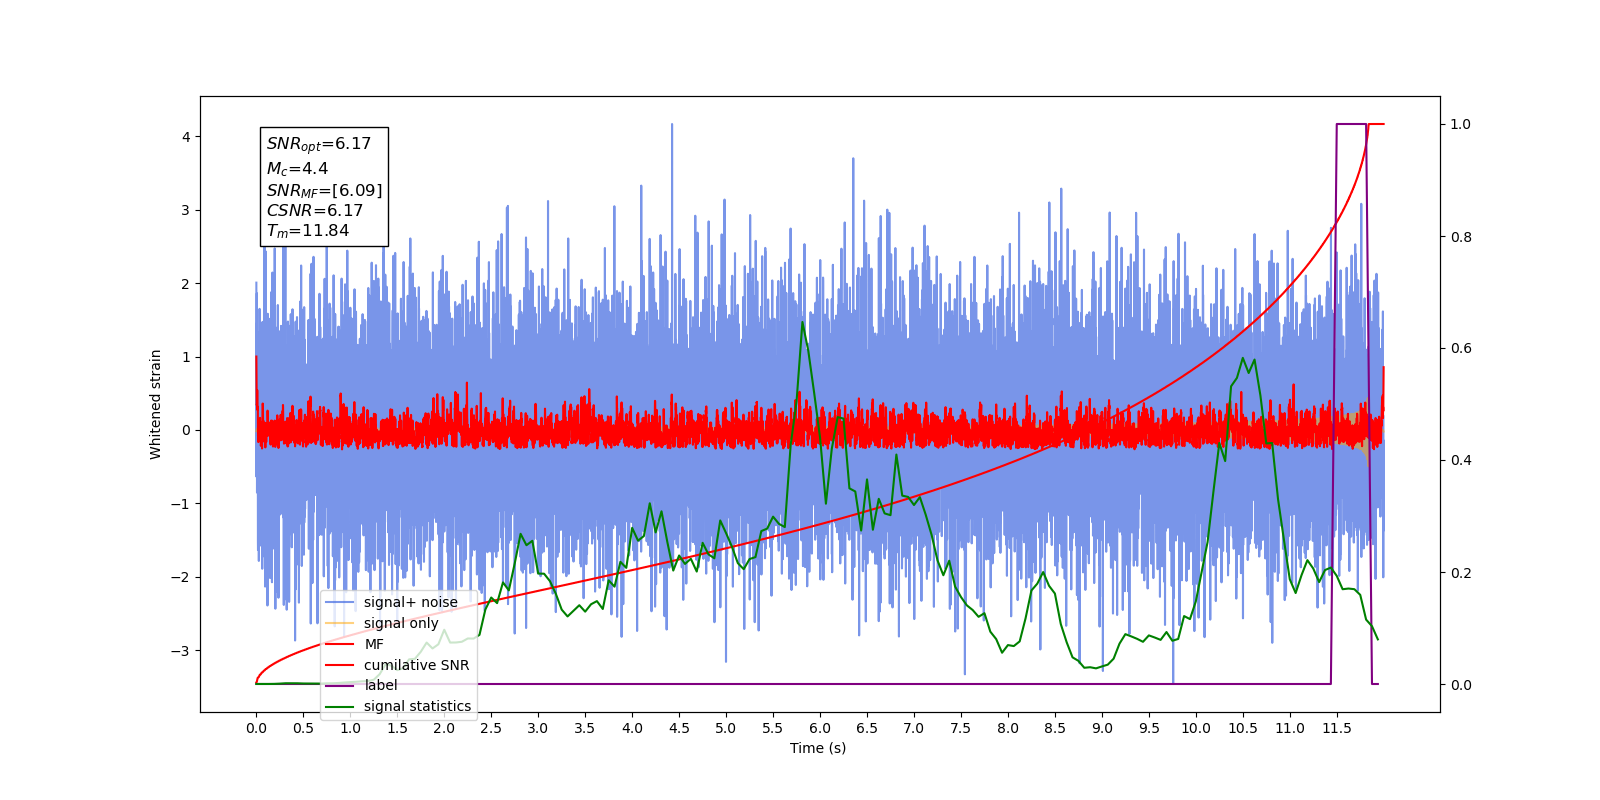Click the blue line sample in the legend
The width and height of the screenshot is (1600, 800).
[340, 602]
